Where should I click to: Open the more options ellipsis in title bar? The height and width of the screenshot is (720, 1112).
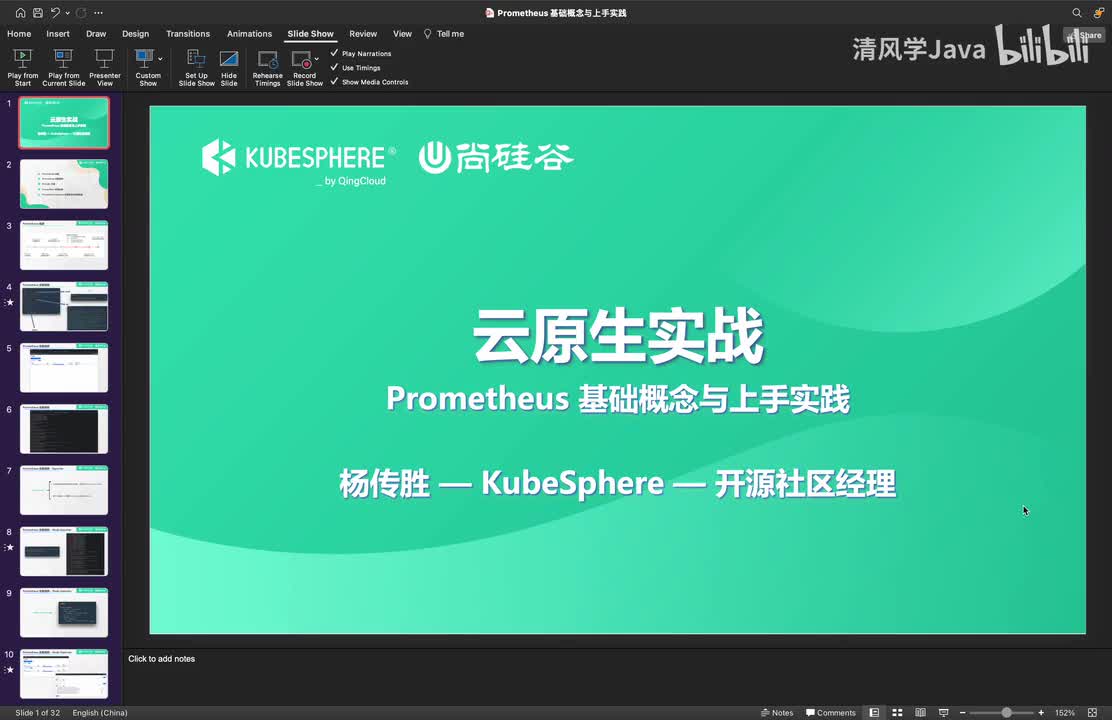[99, 13]
